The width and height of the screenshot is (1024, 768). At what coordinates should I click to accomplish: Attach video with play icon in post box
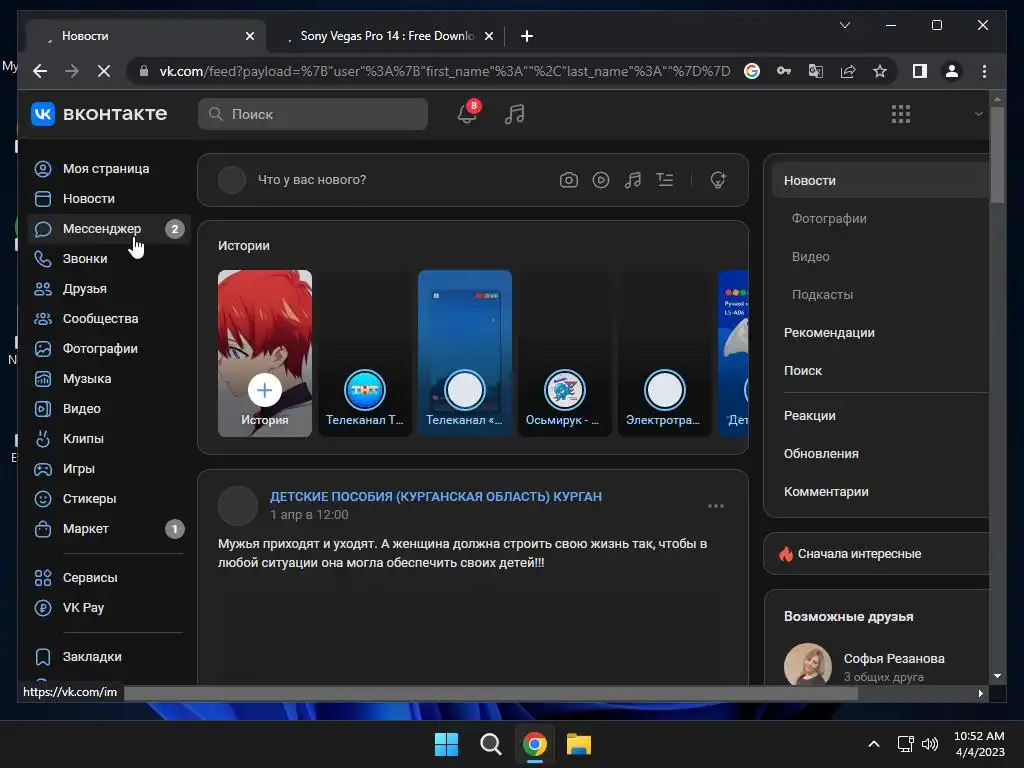coord(601,180)
